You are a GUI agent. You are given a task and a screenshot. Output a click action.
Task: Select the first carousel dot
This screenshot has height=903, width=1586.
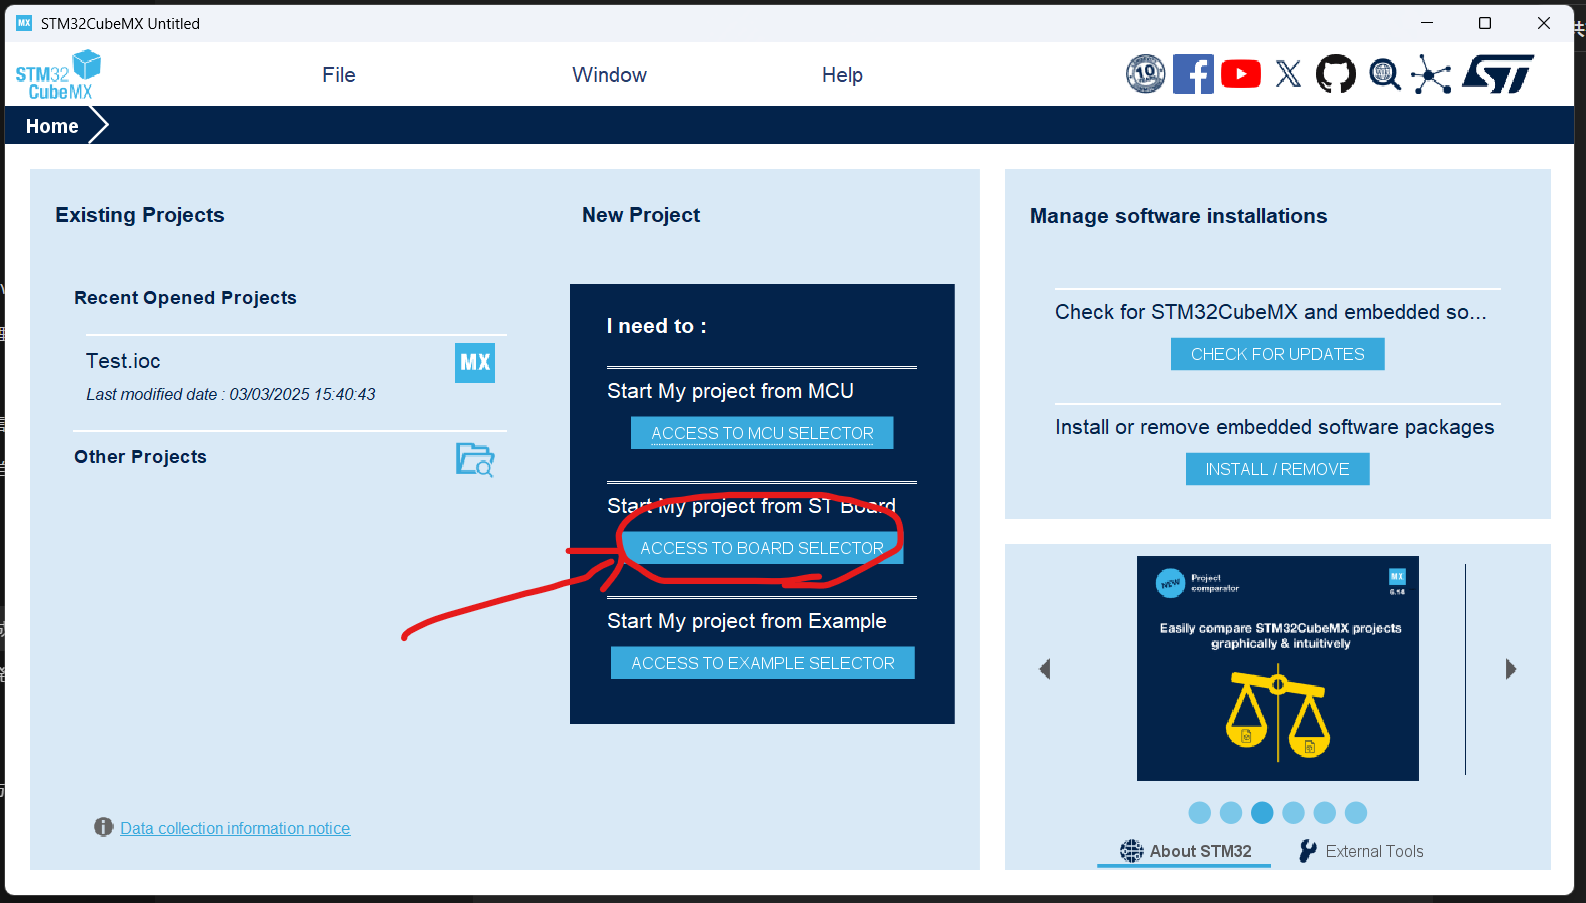click(x=1200, y=813)
